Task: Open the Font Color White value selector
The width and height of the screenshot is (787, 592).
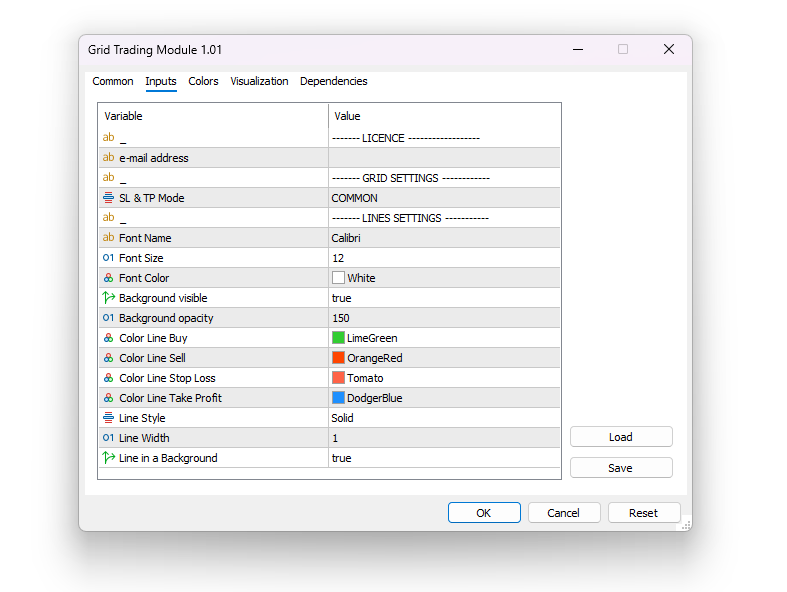Action: click(x=443, y=278)
